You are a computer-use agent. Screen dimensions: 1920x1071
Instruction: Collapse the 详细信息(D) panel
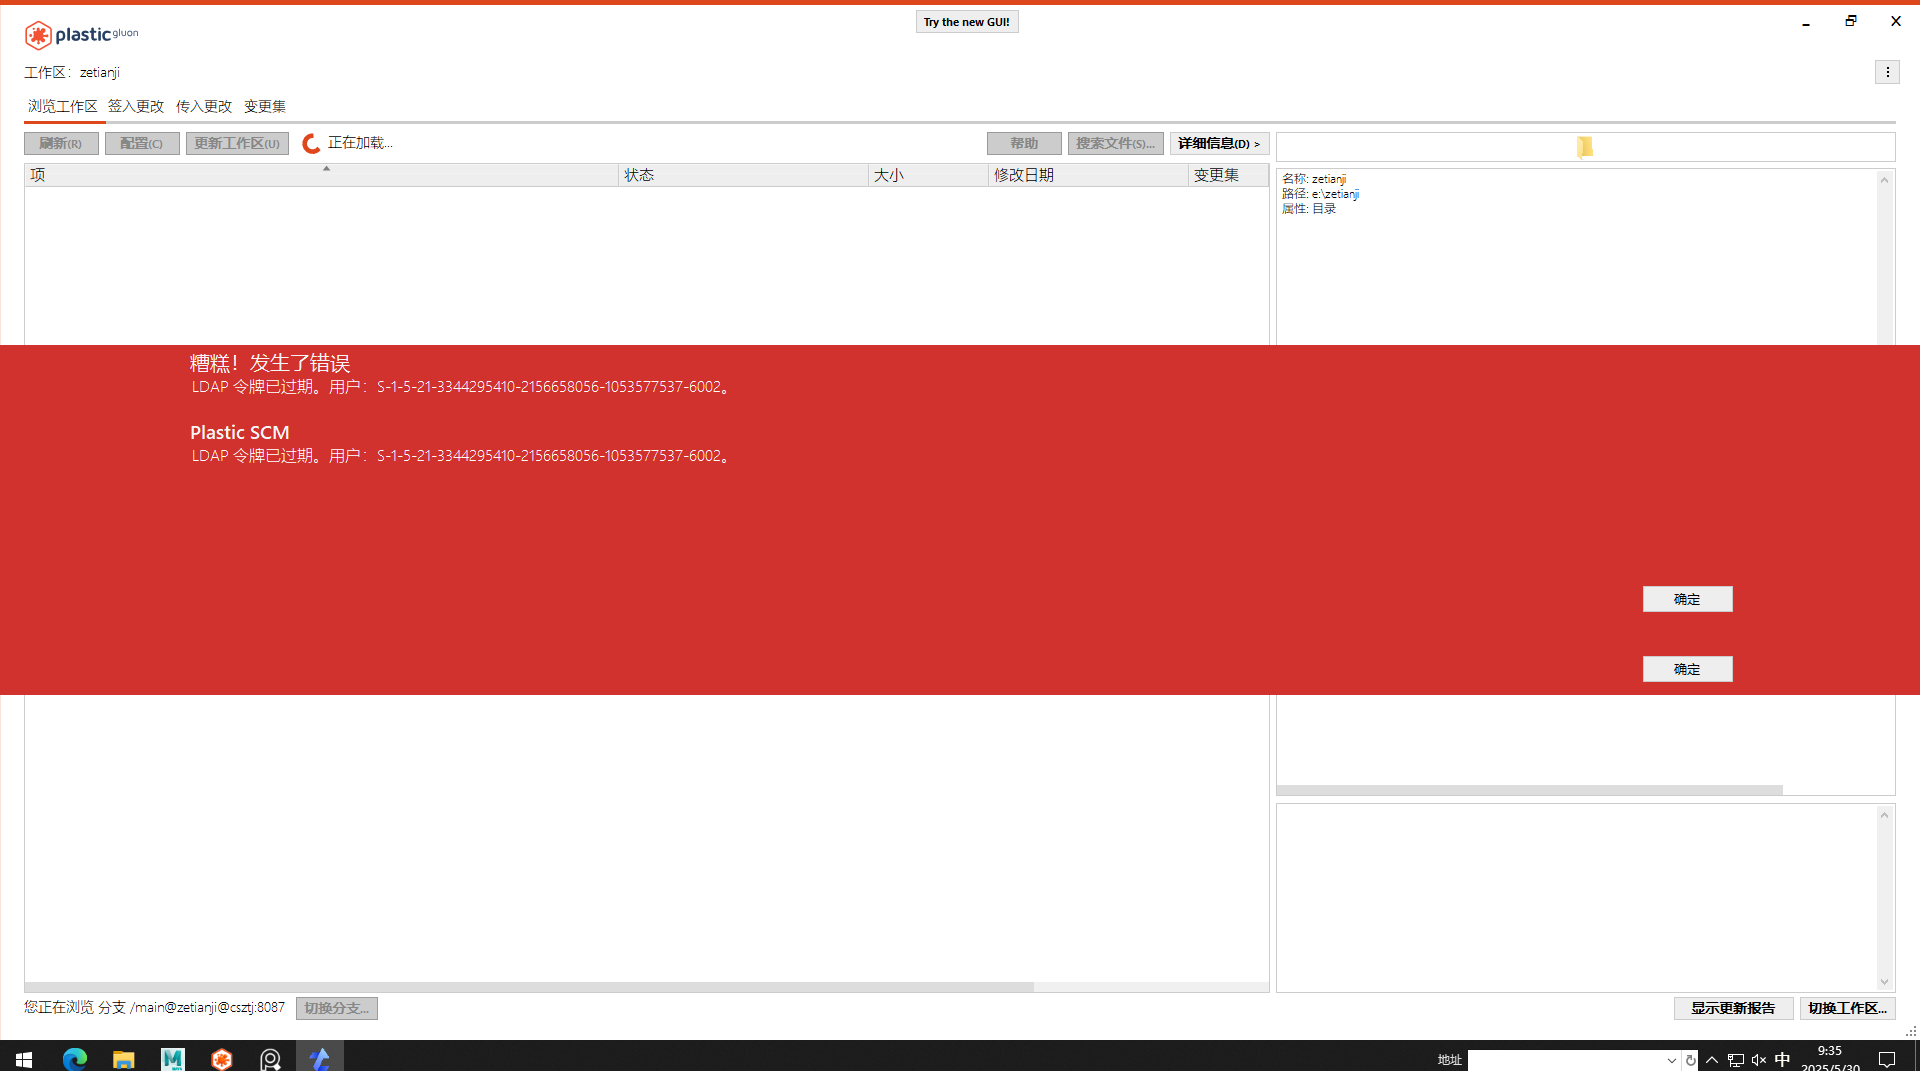(x=1220, y=144)
